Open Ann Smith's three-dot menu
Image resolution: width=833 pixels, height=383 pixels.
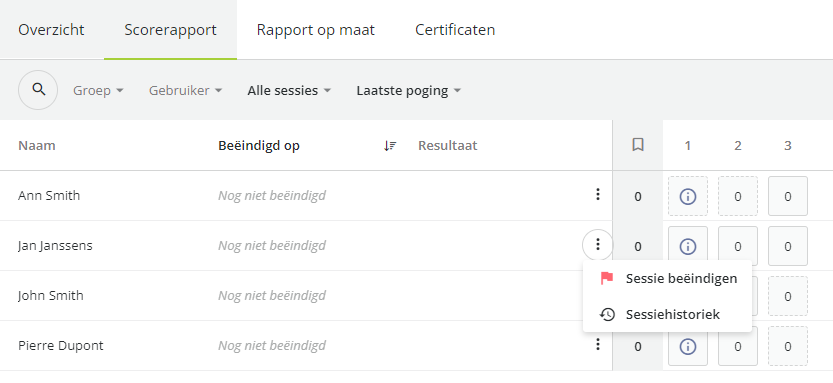598,194
